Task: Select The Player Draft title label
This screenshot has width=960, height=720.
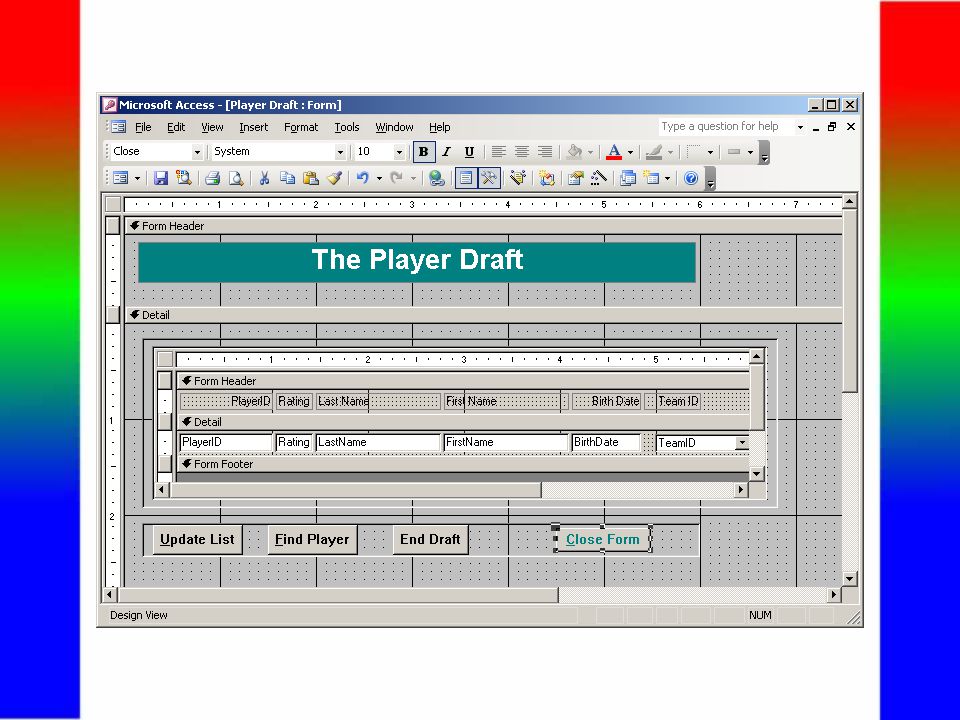Action: coord(417,262)
